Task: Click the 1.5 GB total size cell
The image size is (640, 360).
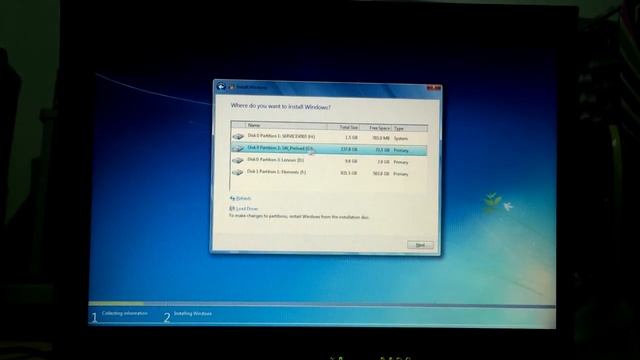Action: click(x=351, y=138)
